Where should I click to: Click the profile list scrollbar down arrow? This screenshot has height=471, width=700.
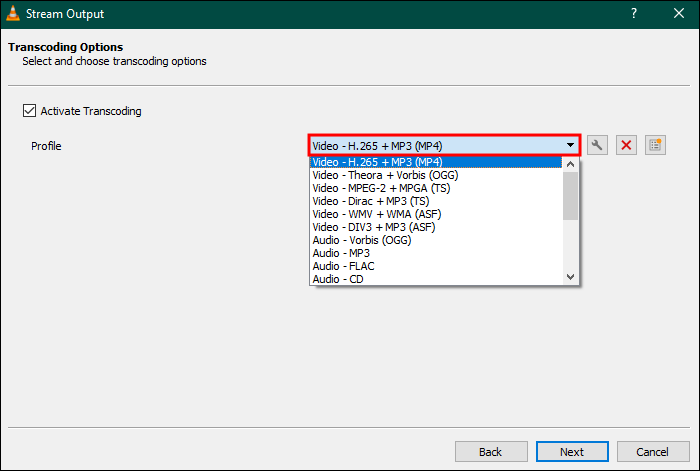[571, 277]
